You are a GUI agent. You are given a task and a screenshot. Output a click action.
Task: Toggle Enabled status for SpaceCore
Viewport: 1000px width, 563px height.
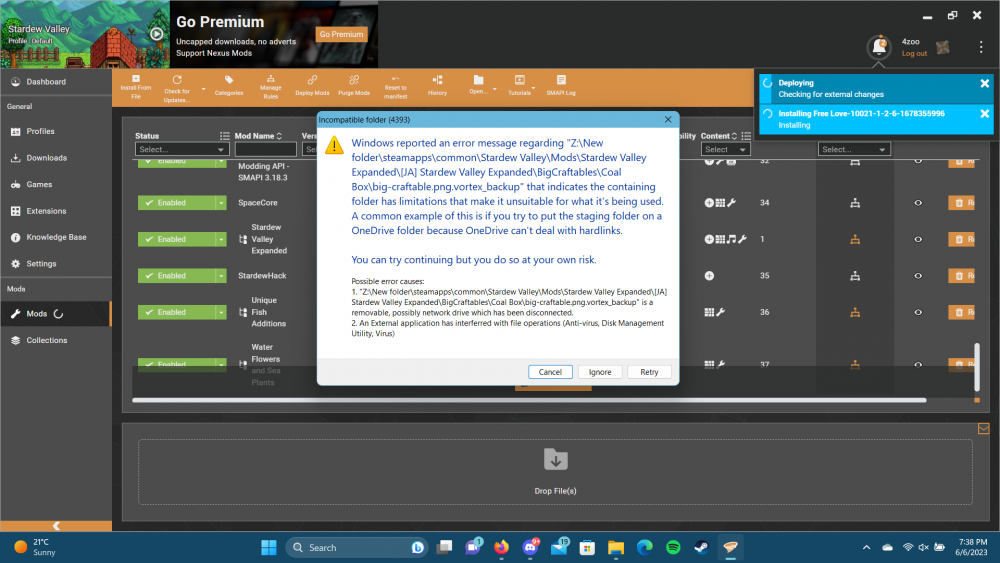[177, 203]
